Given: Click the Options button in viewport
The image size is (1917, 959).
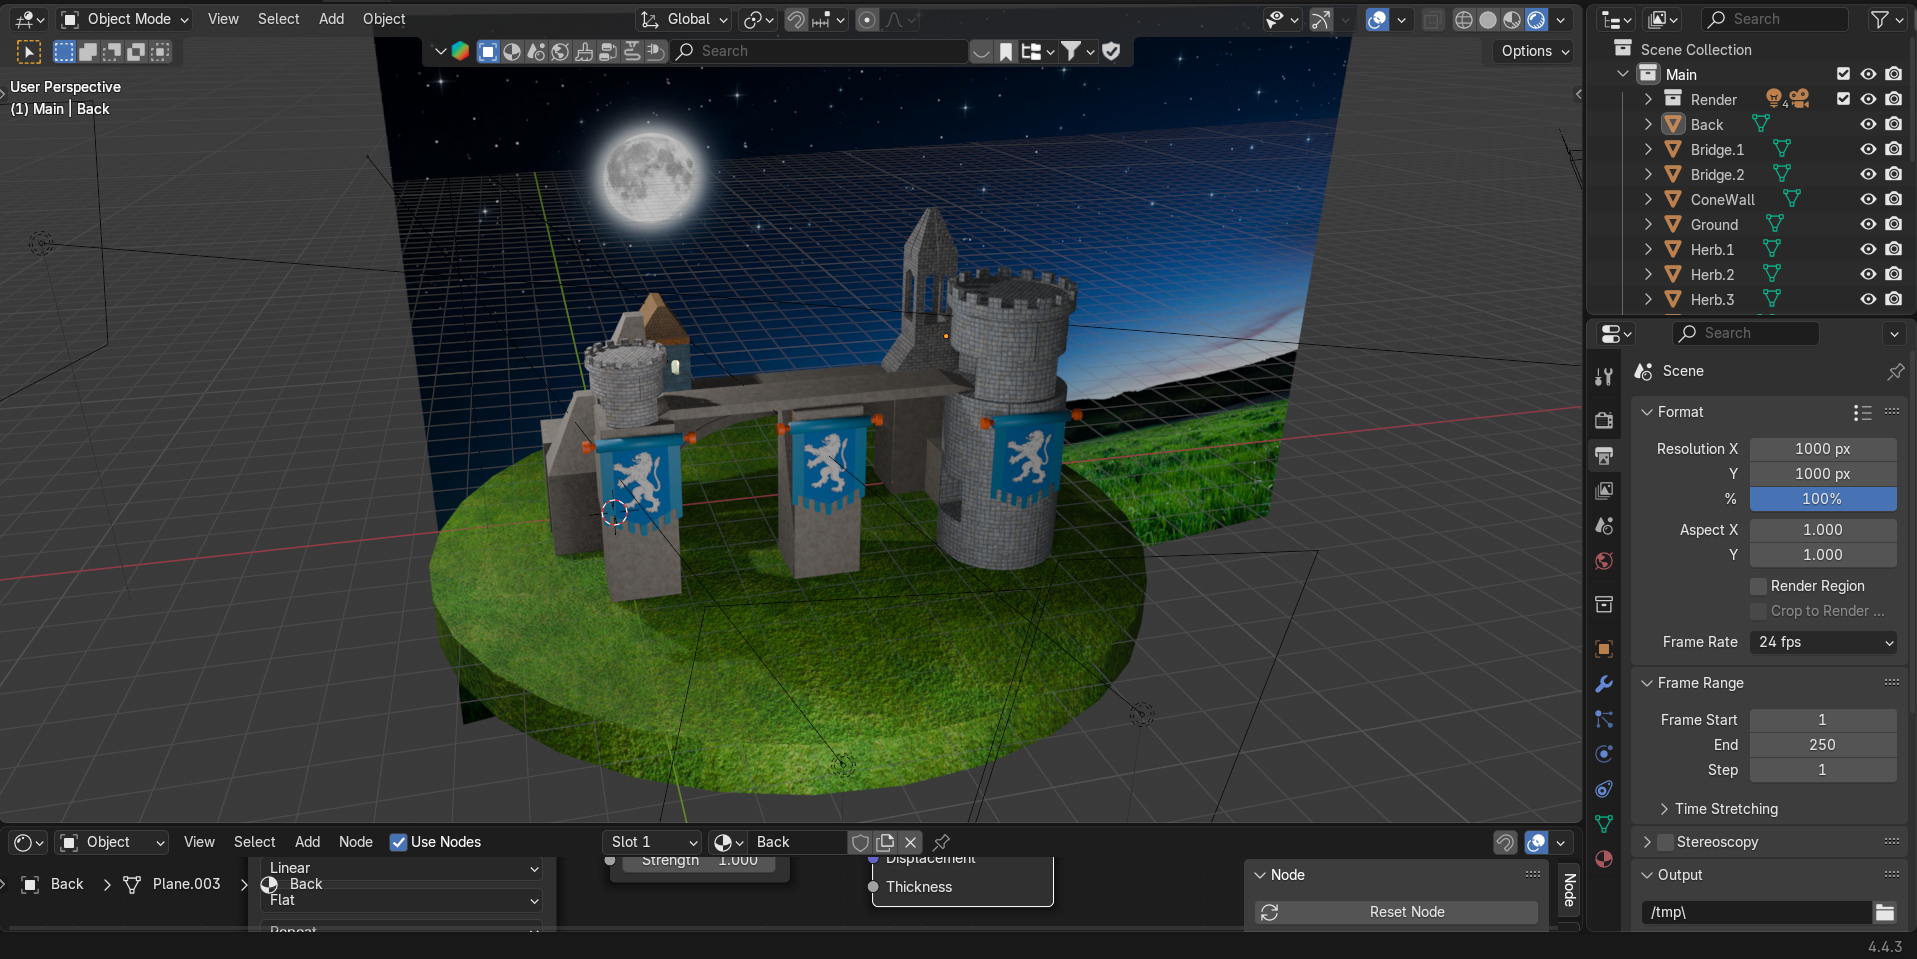Looking at the screenshot, I should (x=1535, y=51).
